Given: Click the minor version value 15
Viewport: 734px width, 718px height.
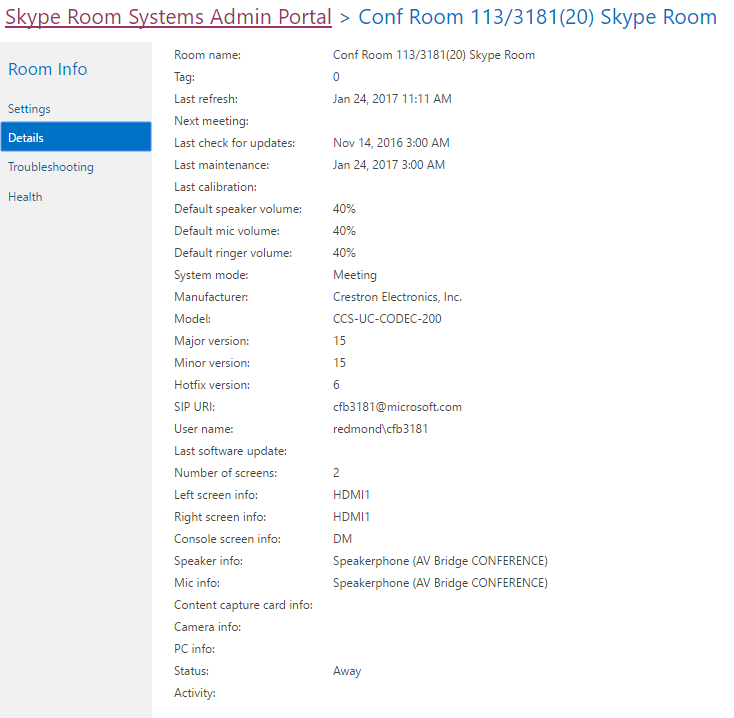Looking at the screenshot, I should pyautogui.click(x=339, y=363).
